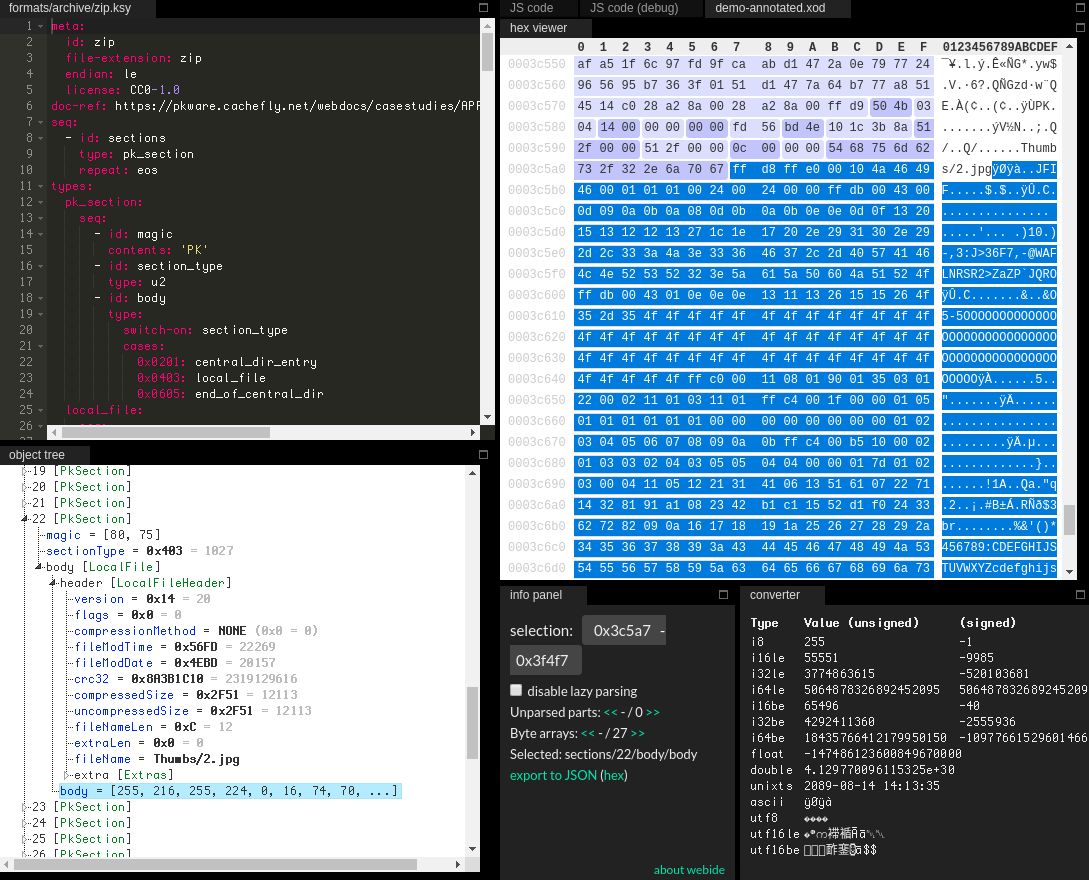The image size is (1089, 880).
Task: Collapse tree node 22 PkSection
Action: (25, 519)
